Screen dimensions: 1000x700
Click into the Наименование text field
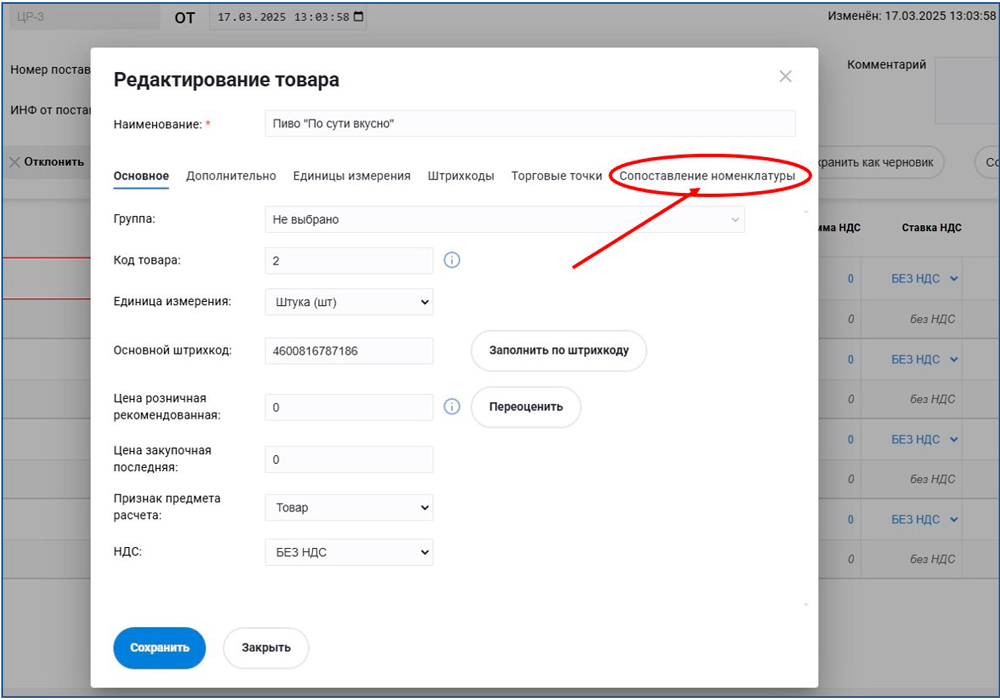click(x=530, y=123)
